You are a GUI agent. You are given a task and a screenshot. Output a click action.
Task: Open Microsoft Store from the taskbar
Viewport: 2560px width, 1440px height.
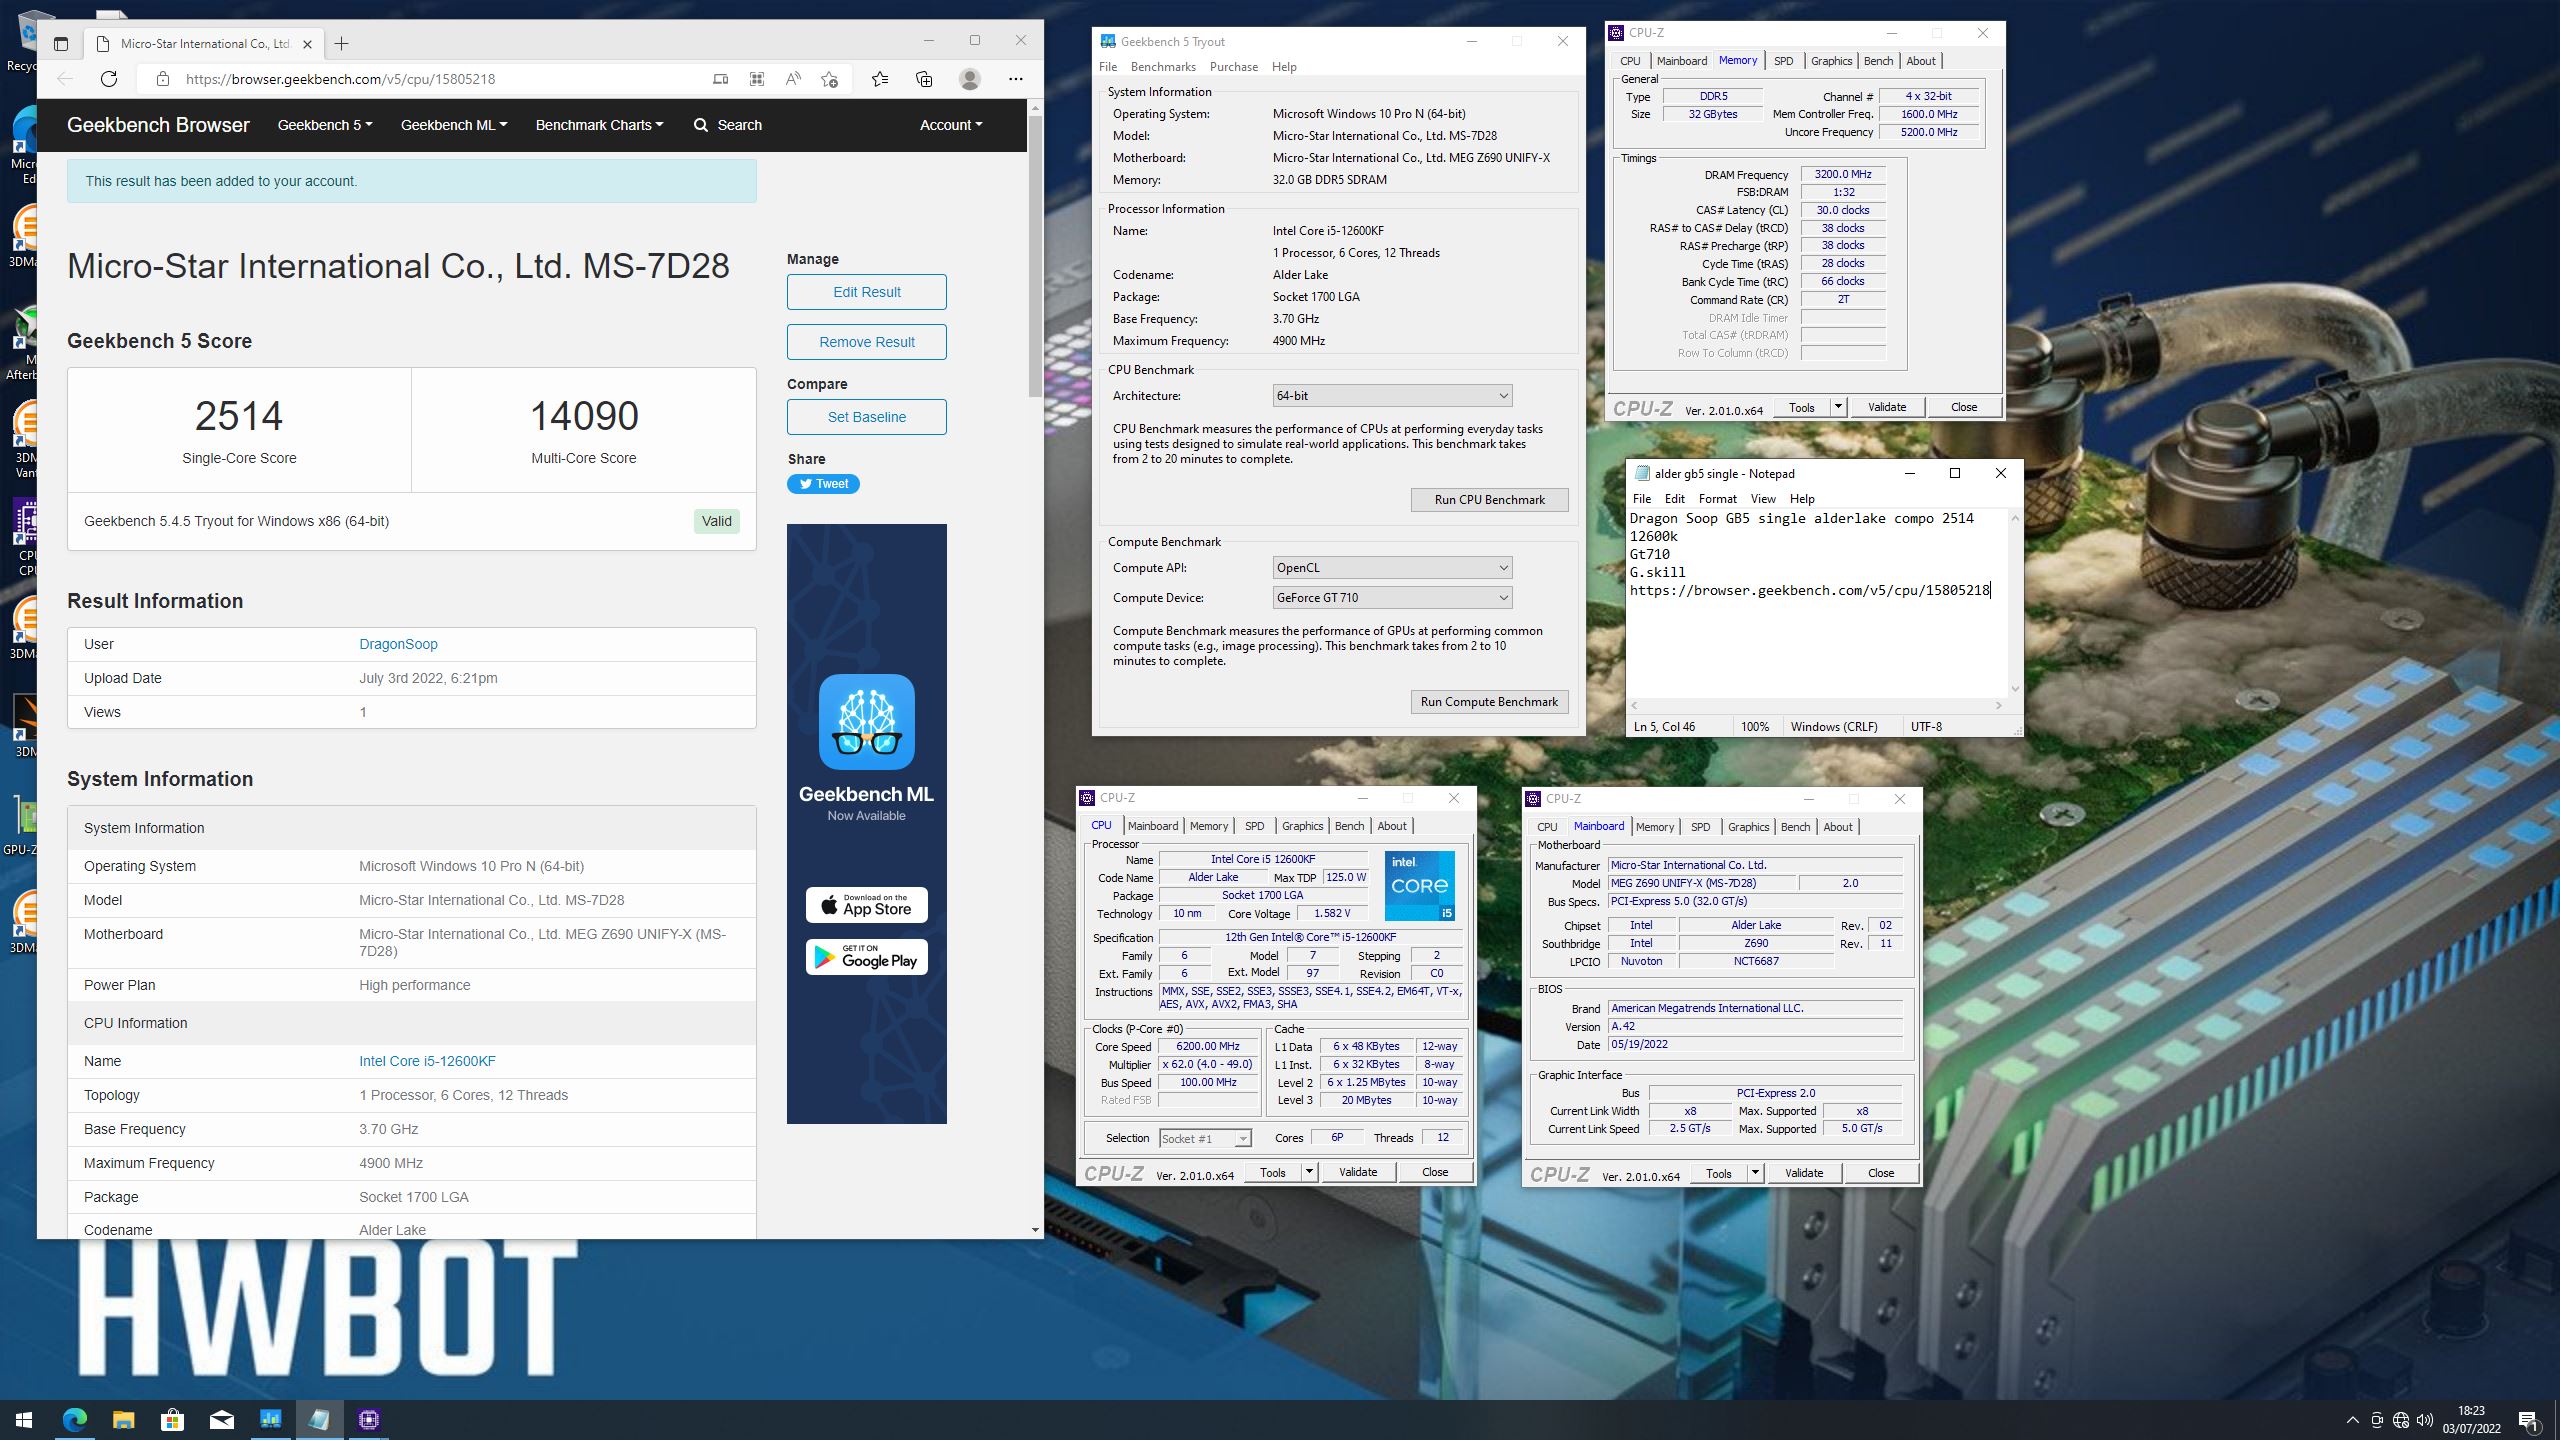[x=172, y=1419]
